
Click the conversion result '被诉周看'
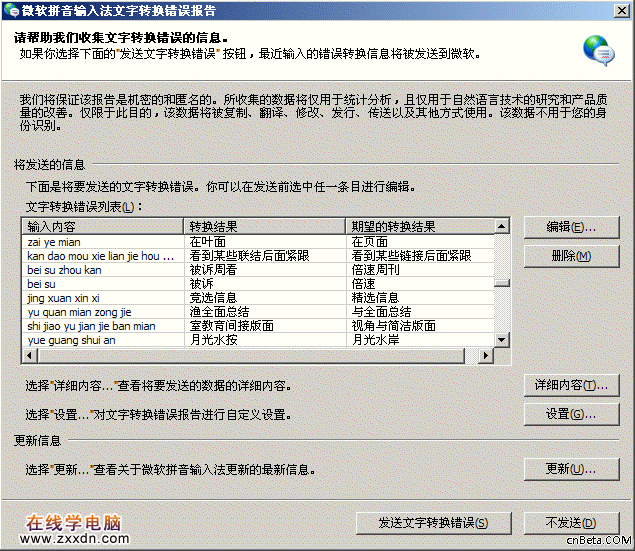point(213,270)
